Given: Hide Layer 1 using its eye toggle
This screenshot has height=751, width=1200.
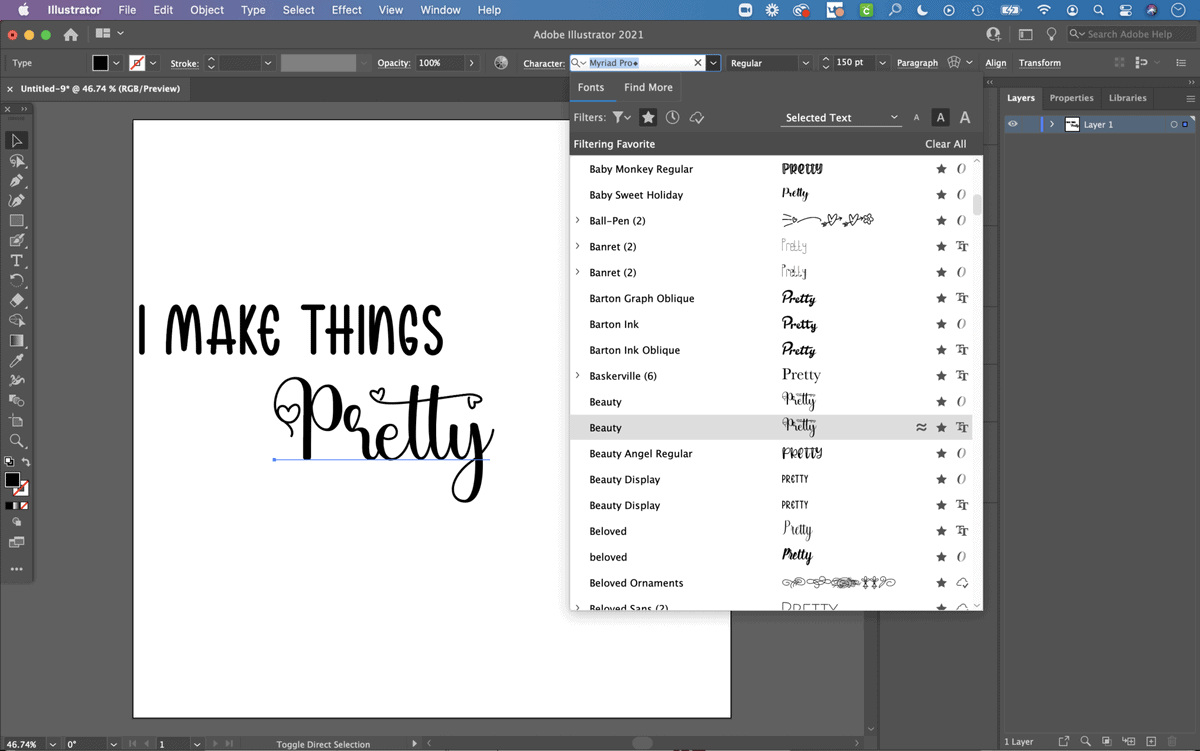Looking at the screenshot, I should (x=1011, y=124).
